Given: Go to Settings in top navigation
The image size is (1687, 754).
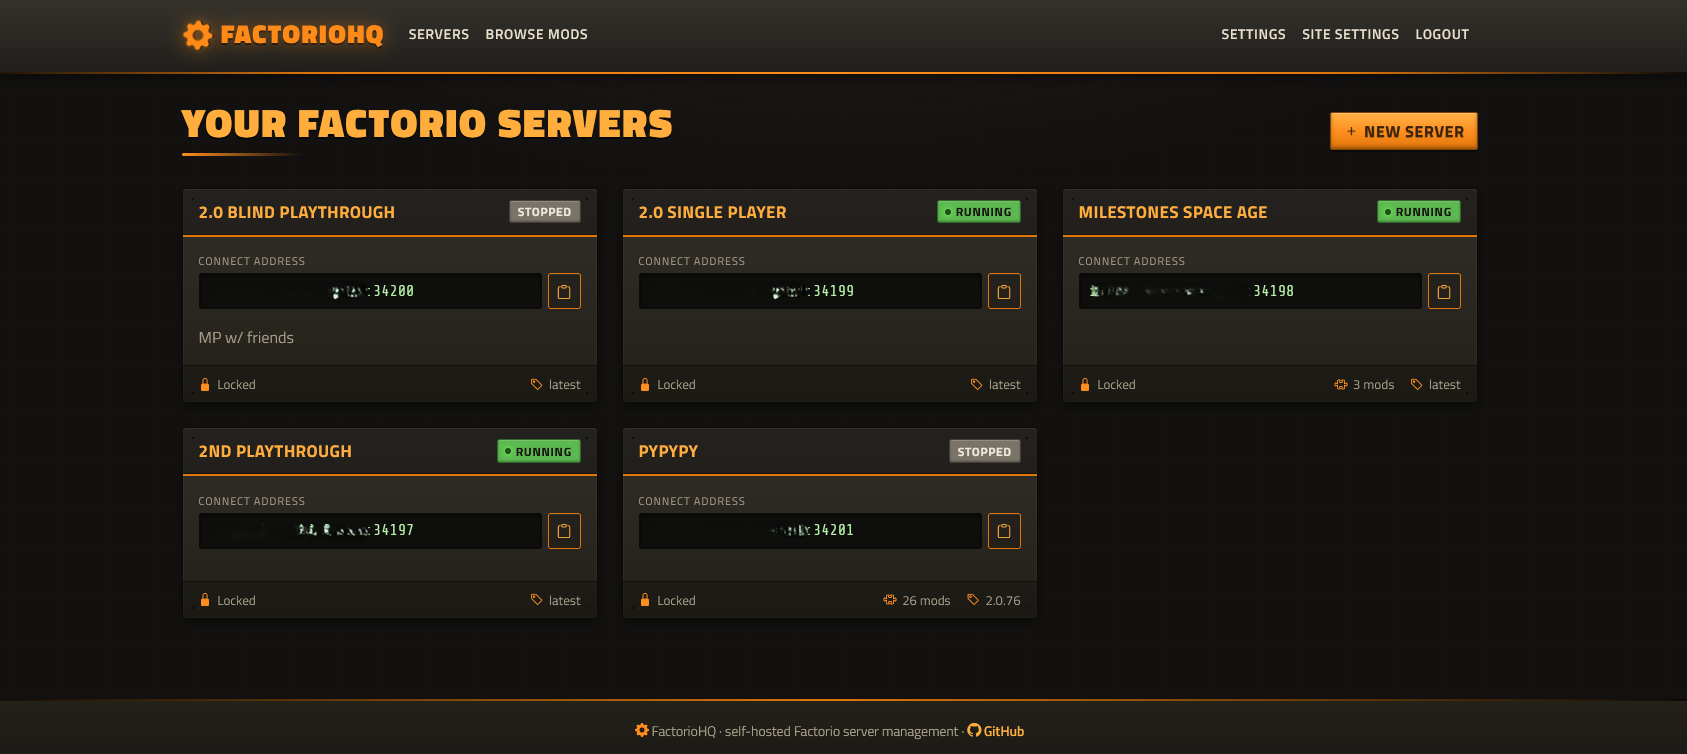Looking at the screenshot, I should point(1253,34).
